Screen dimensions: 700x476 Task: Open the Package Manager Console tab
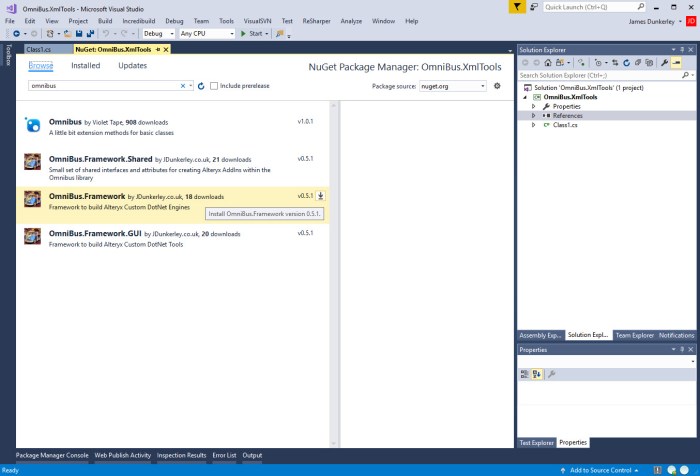coord(52,455)
